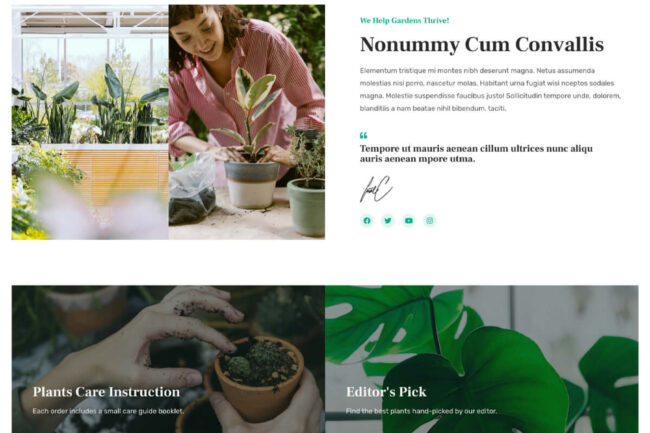Click the 'Tempore ut mauris aenean' quote text
The image size is (650, 433).
pyautogui.click(x=476, y=154)
